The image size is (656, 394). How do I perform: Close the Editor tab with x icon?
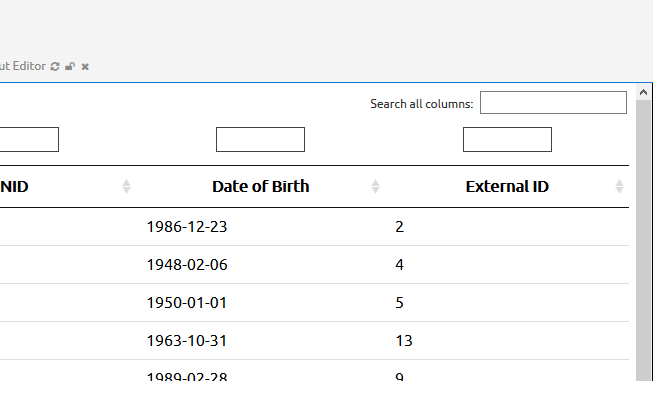click(x=85, y=67)
